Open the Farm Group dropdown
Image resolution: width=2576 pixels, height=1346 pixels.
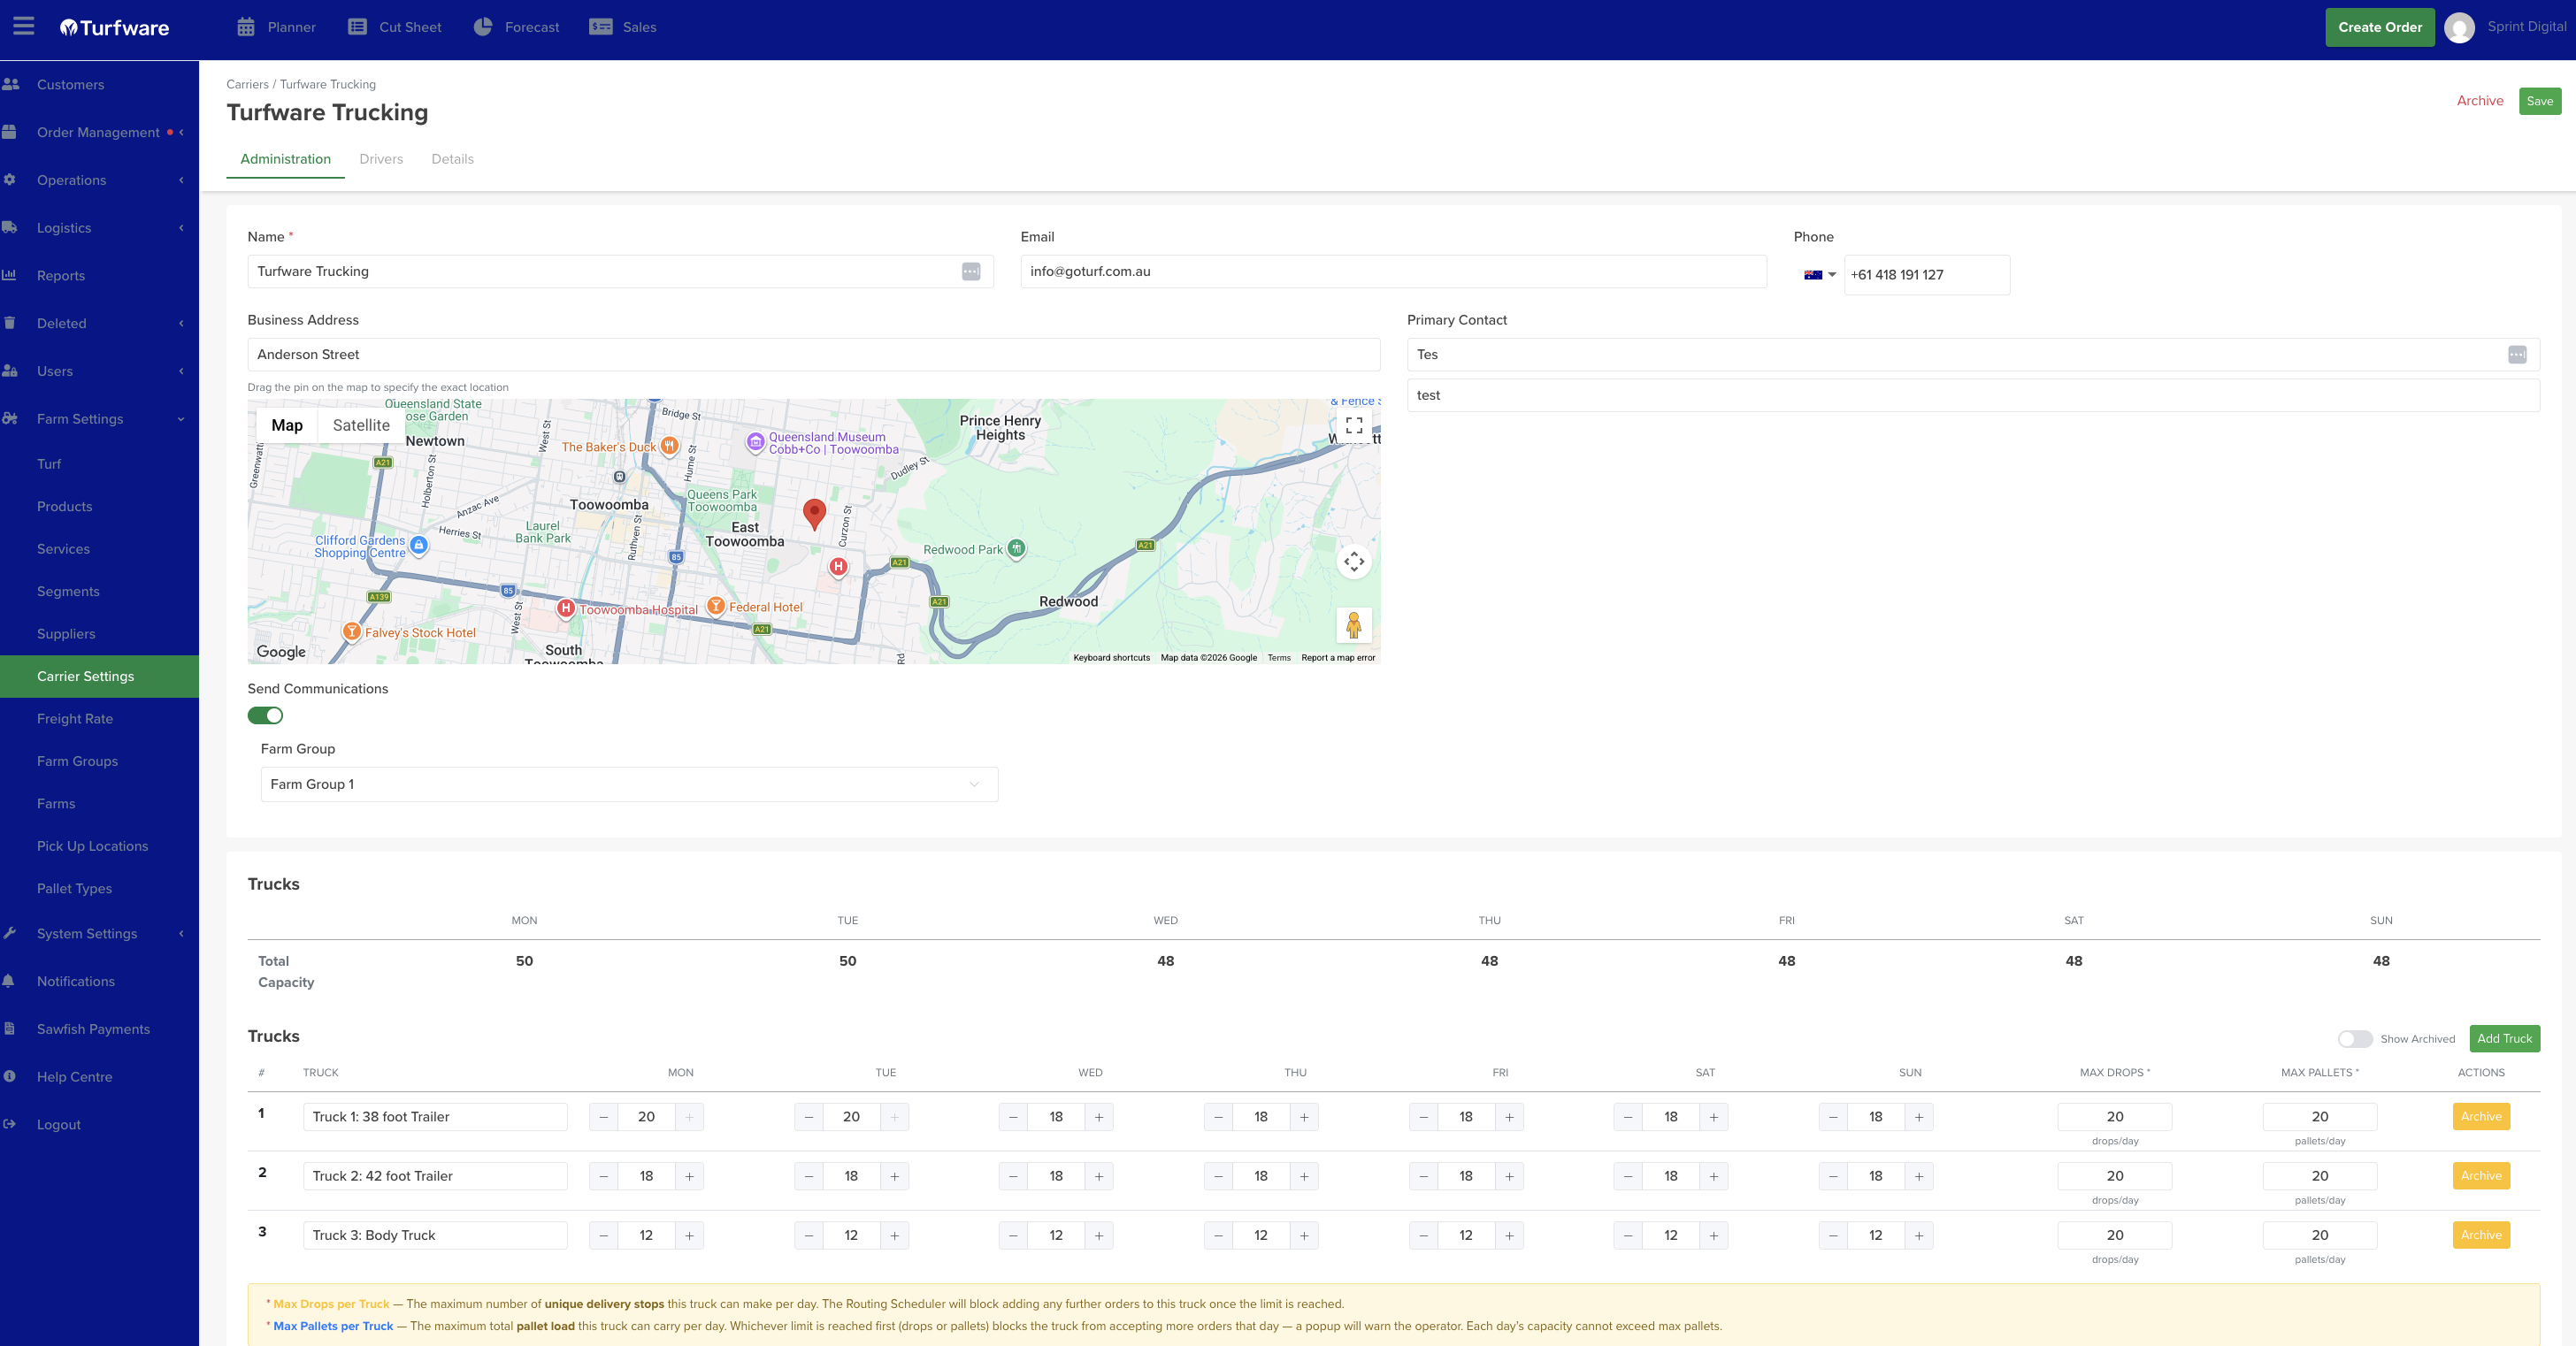tap(629, 785)
